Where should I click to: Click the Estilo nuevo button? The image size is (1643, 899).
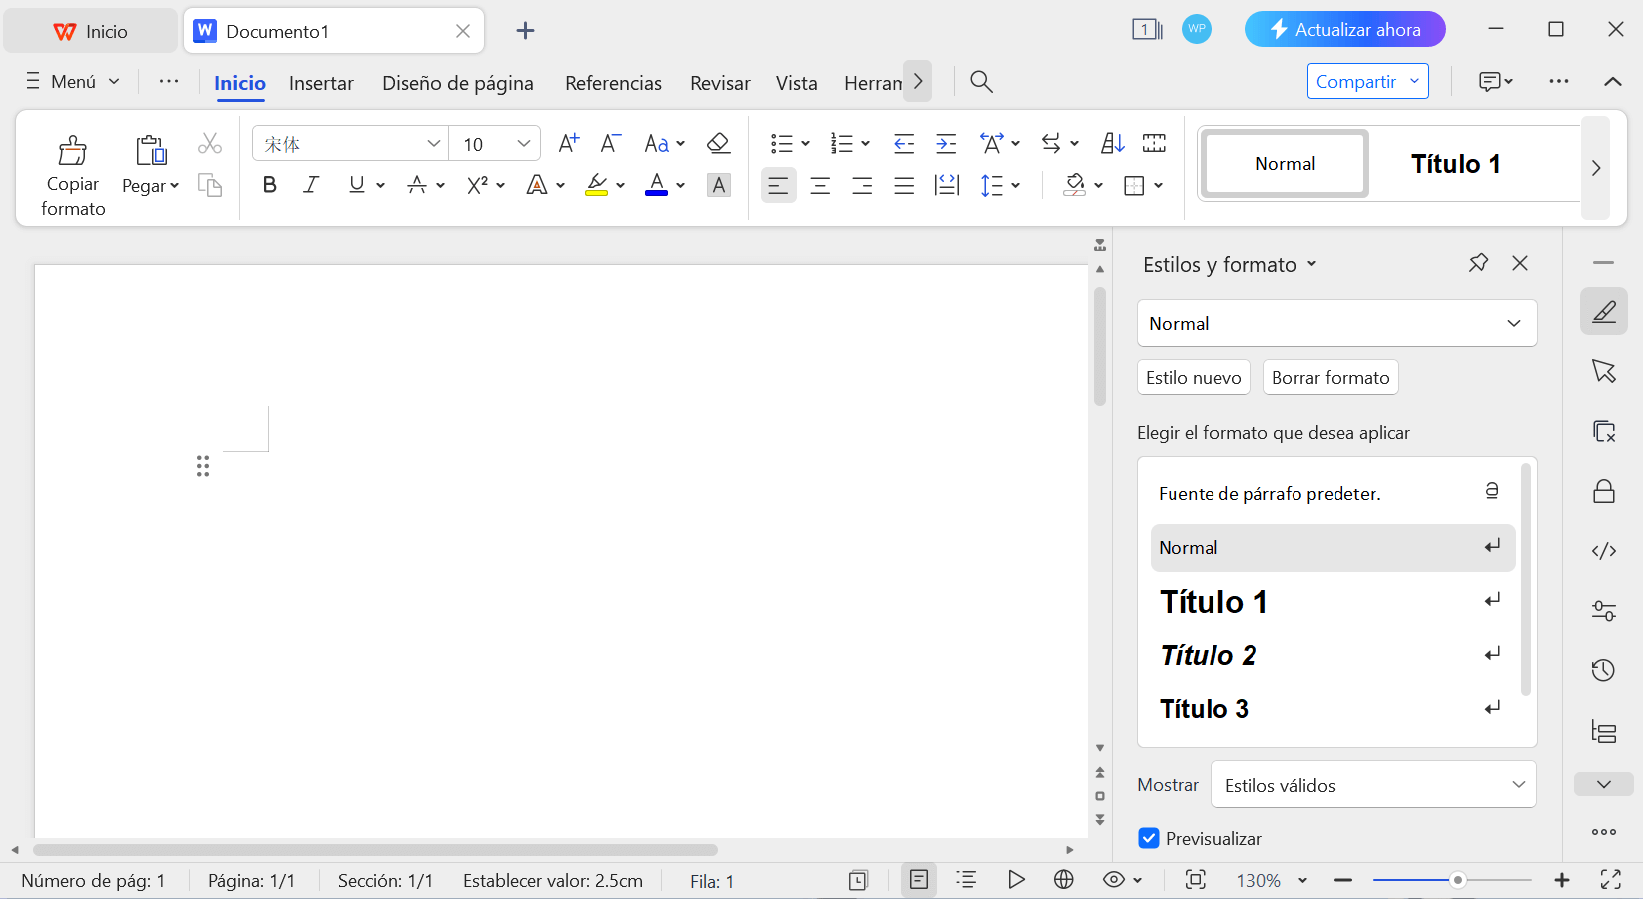click(x=1194, y=377)
